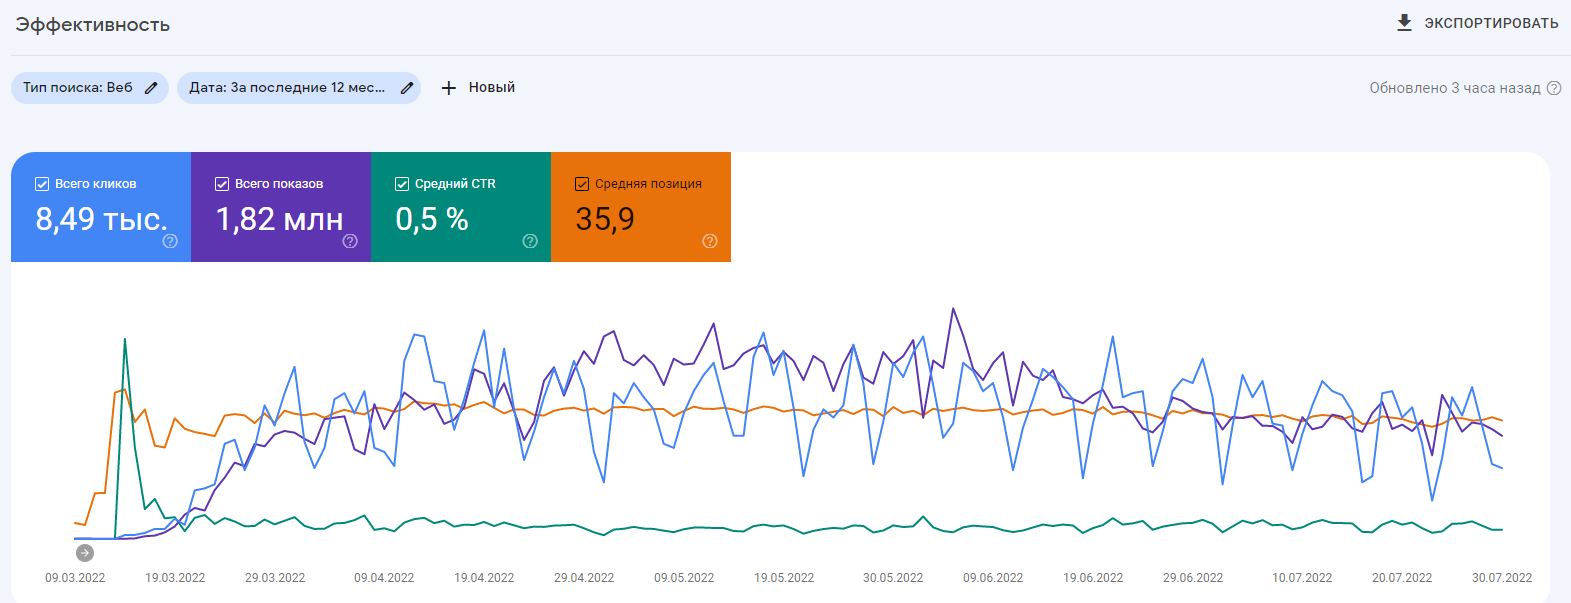Open the Дата: За последние 12 мес filter

pos(287,88)
